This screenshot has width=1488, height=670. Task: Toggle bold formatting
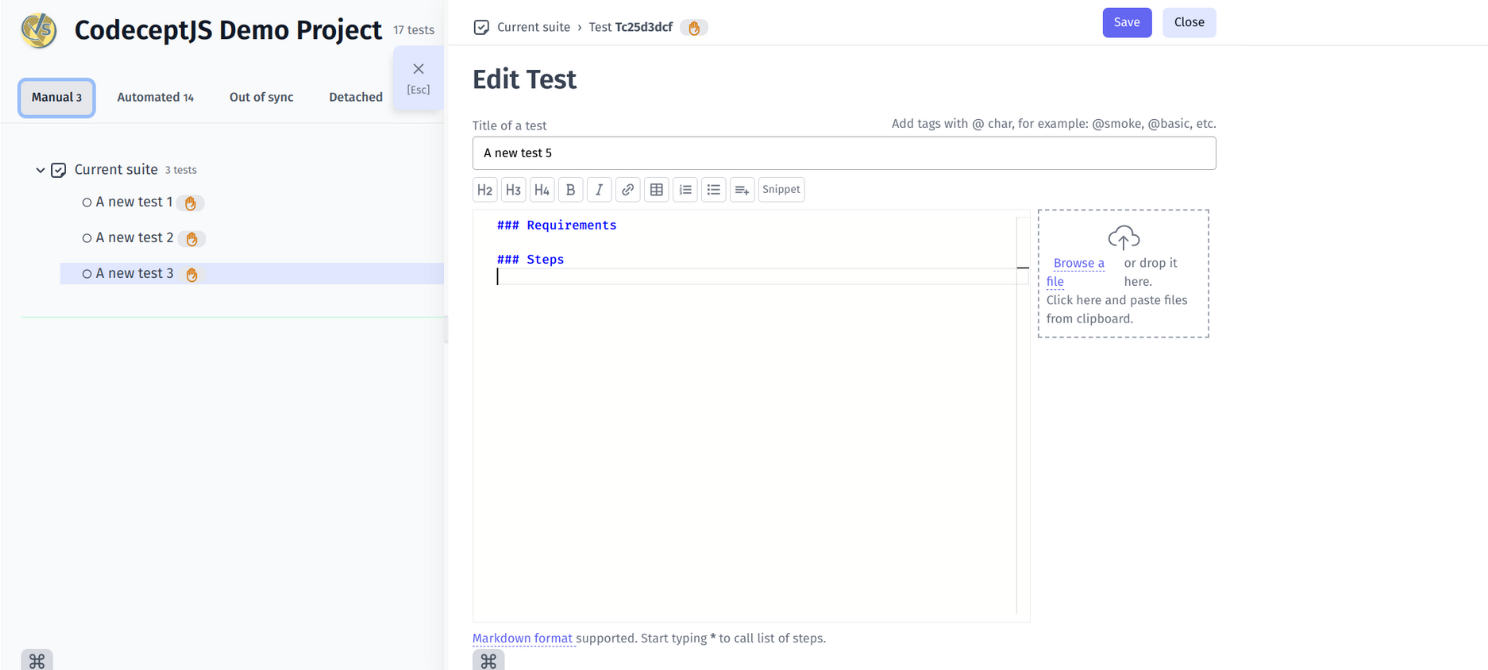pyautogui.click(x=570, y=189)
